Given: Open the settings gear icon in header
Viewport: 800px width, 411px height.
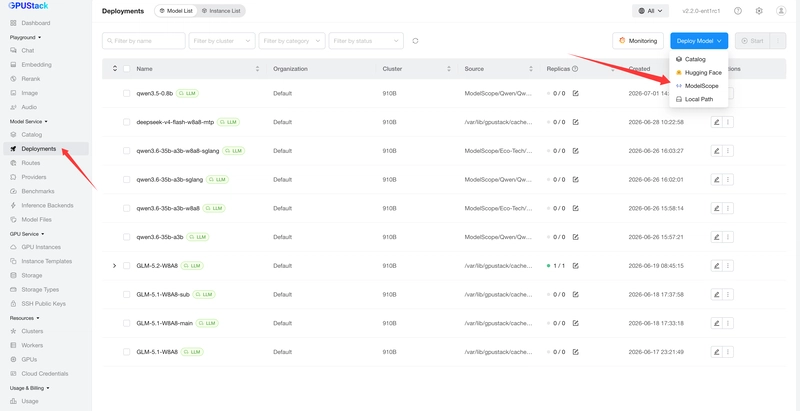Looking at the screenshot, I should coord(759,11).
